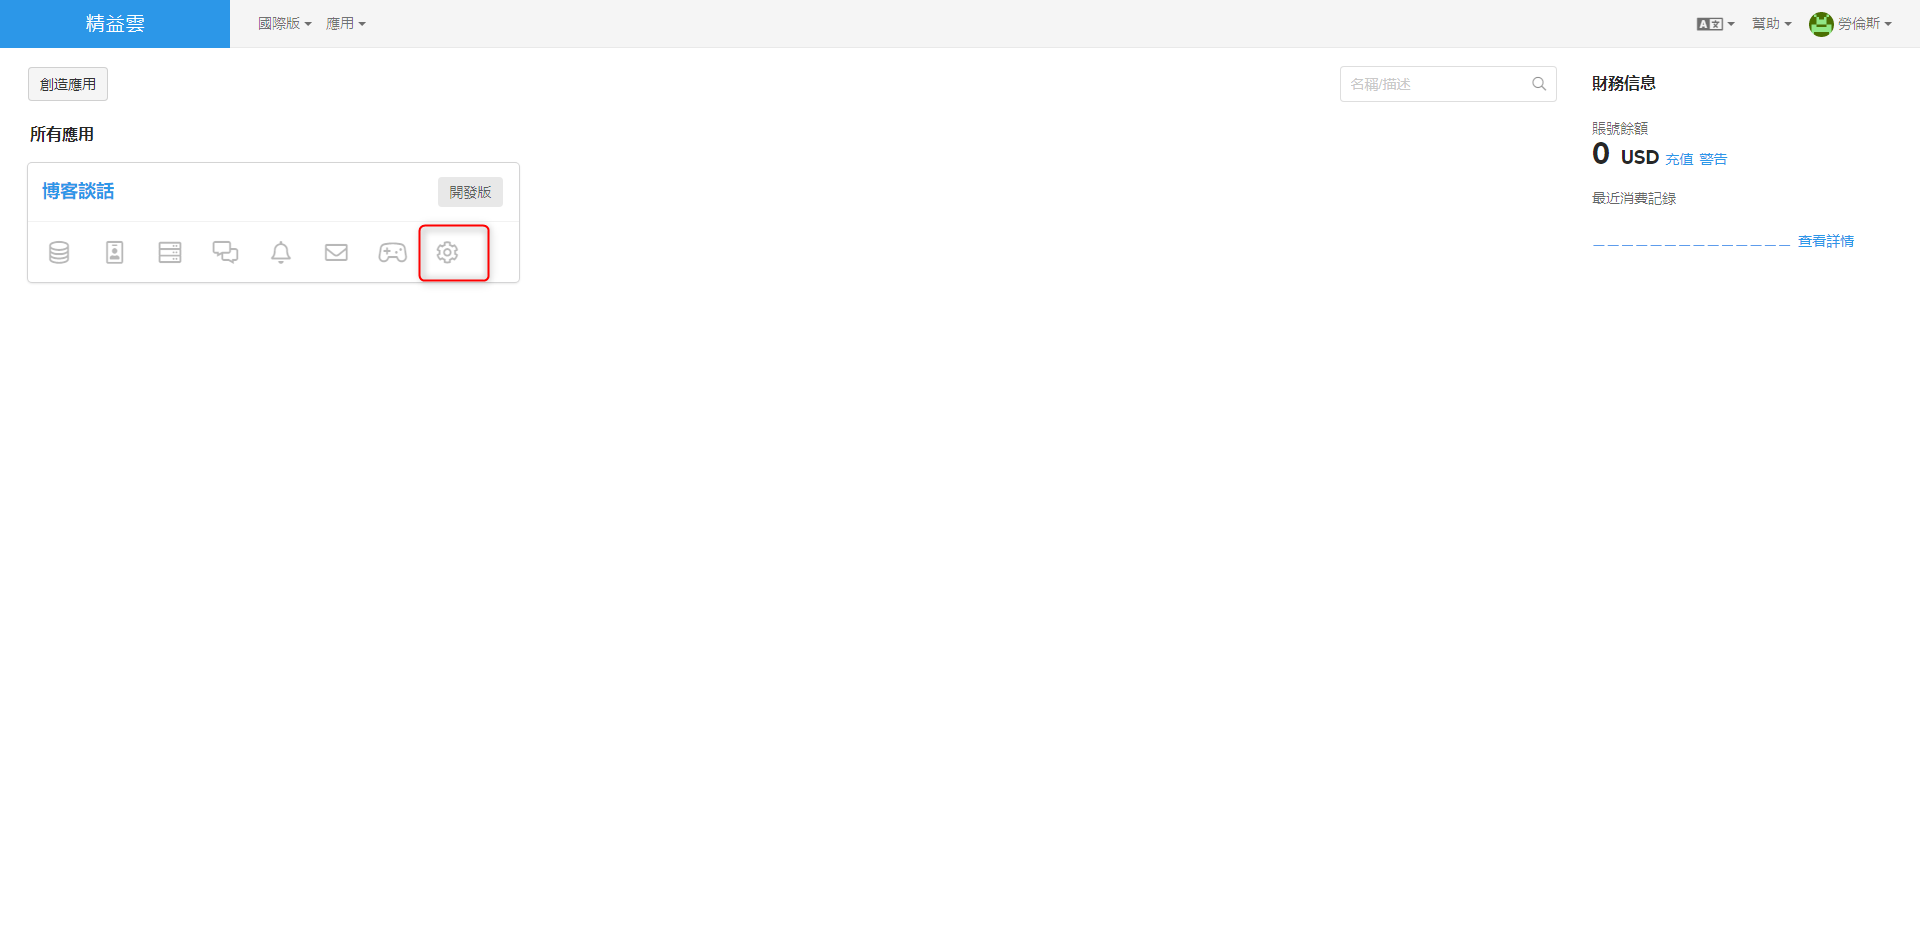Open the user contacts icon

coord(115,252)
